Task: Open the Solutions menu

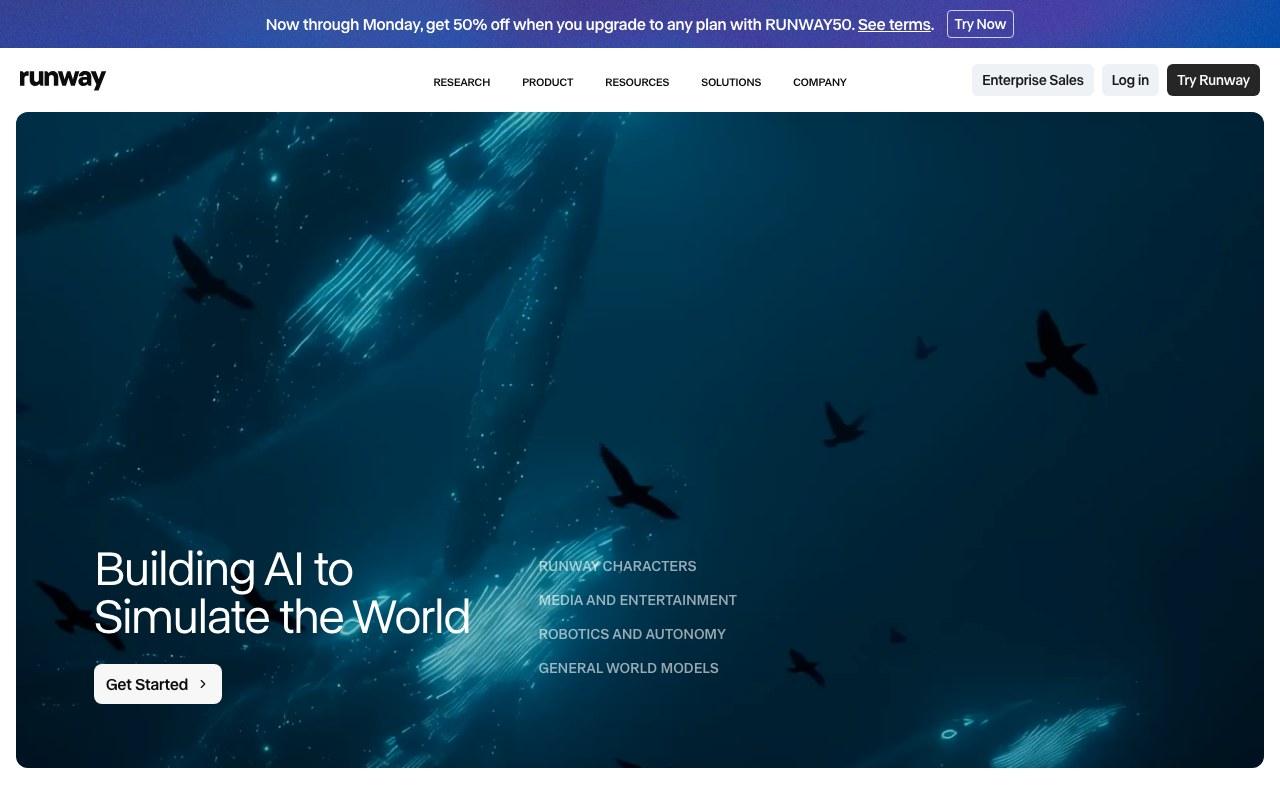Action: tap(731, 82)
